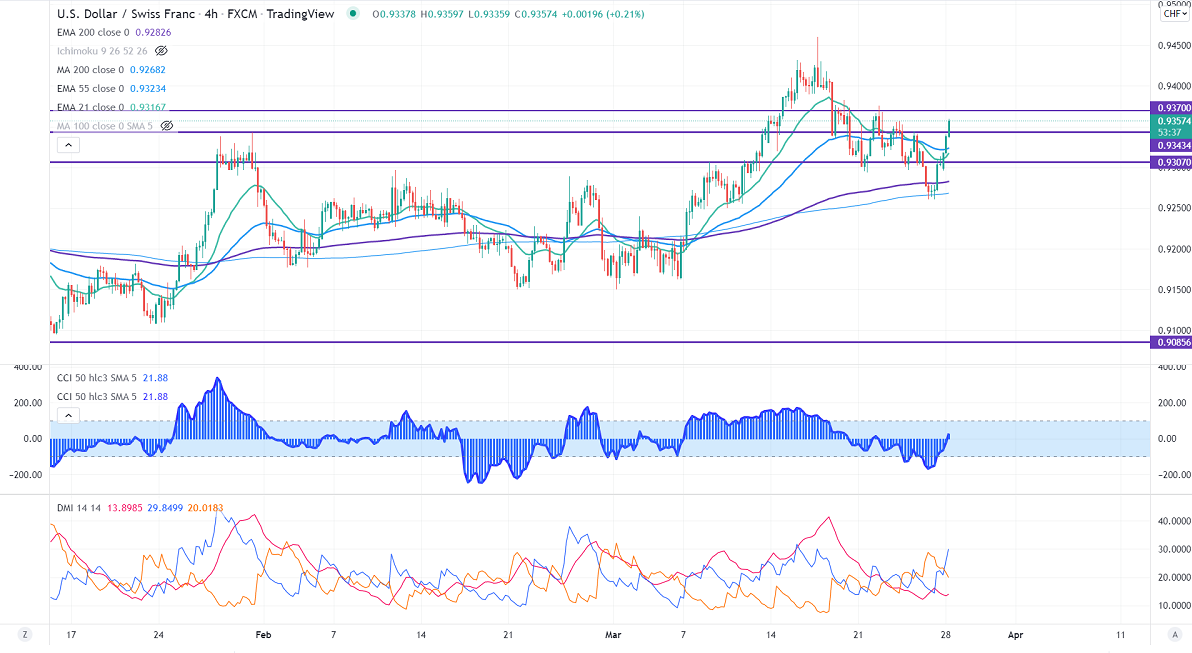
Task: Click the DMI value 29.8499
Action: (x=165, y=508)
